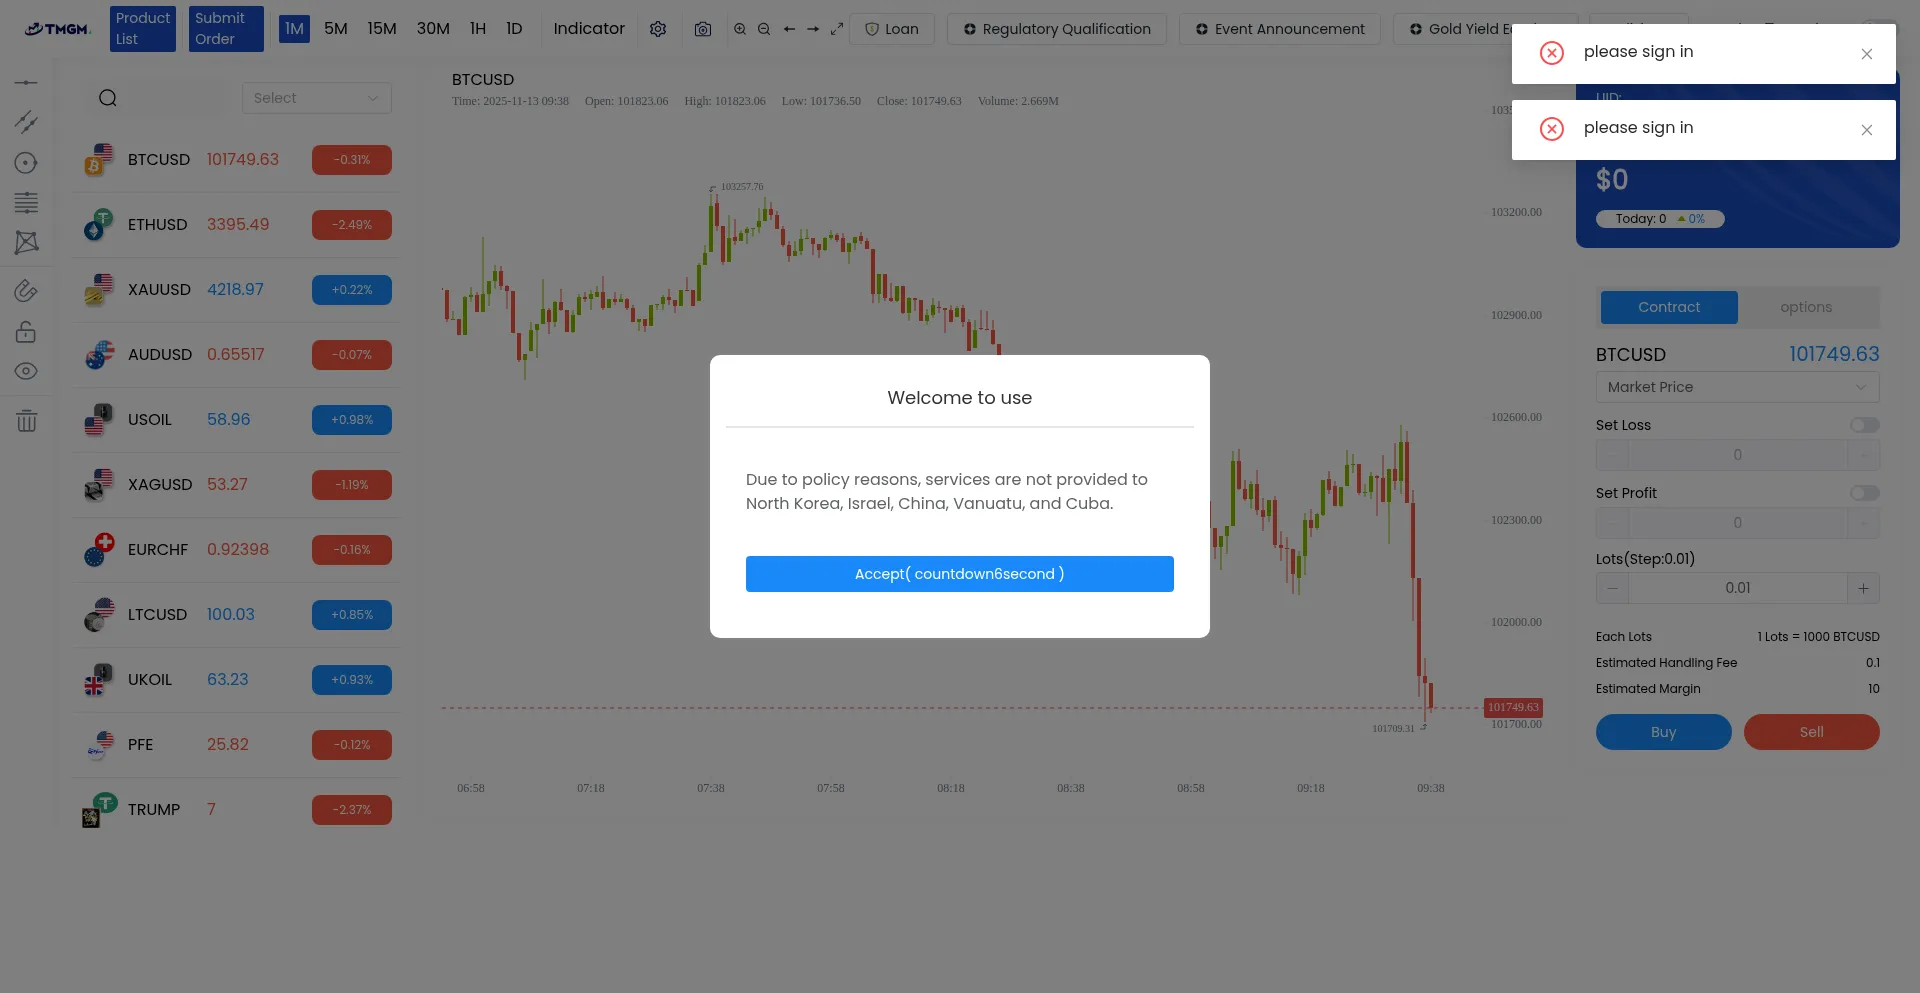Take a chart screenshot with camera icon
Image resolution: width=1920 pixels, height=993 pixels.
coord(703,29)
